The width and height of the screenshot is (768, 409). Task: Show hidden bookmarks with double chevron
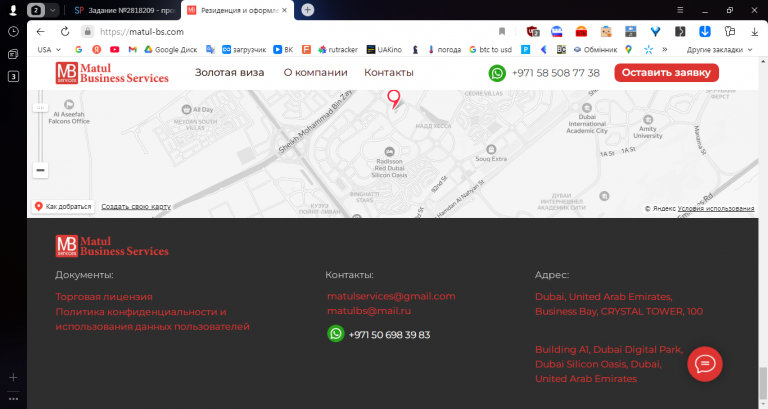[664, 49]
